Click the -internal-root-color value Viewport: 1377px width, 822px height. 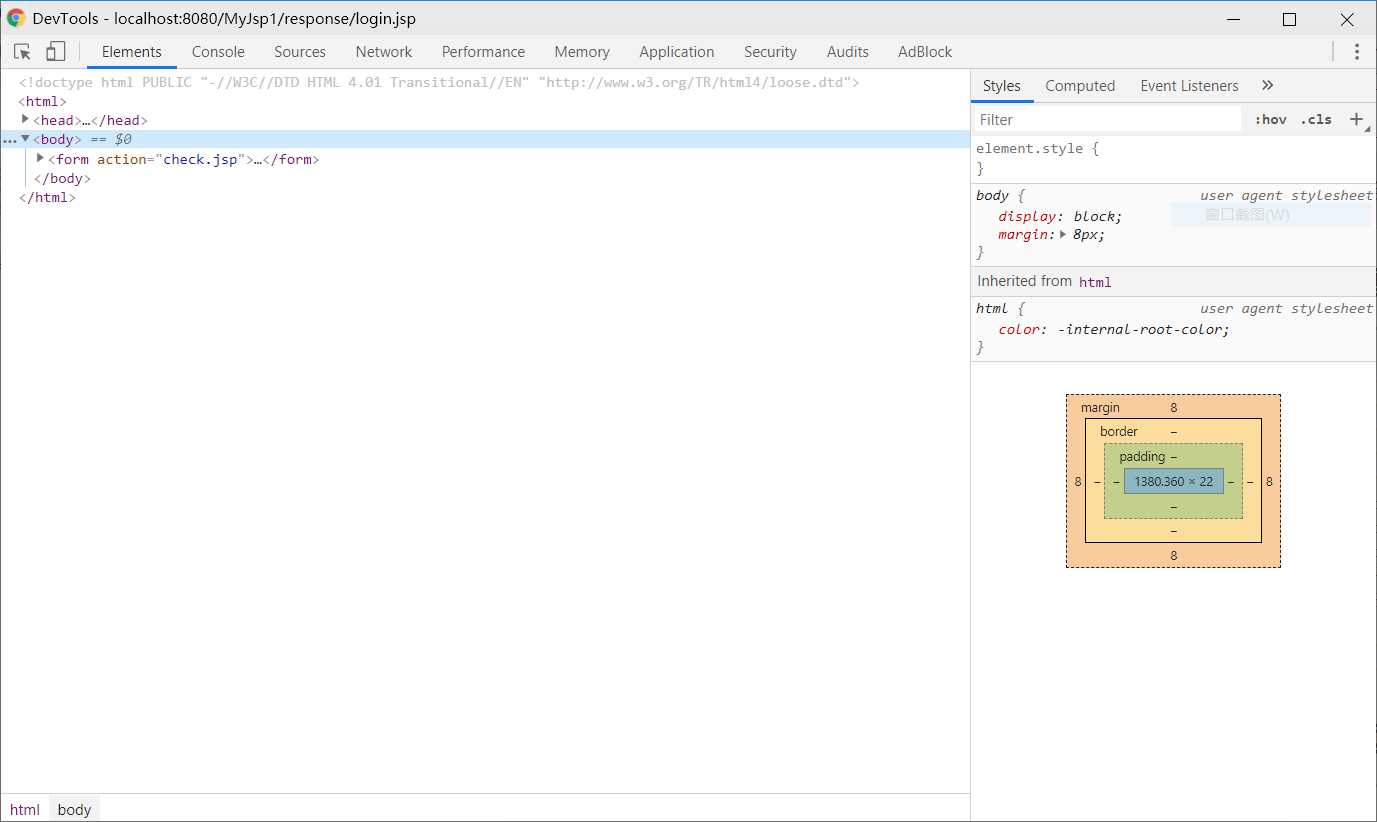click(1140, 329)
